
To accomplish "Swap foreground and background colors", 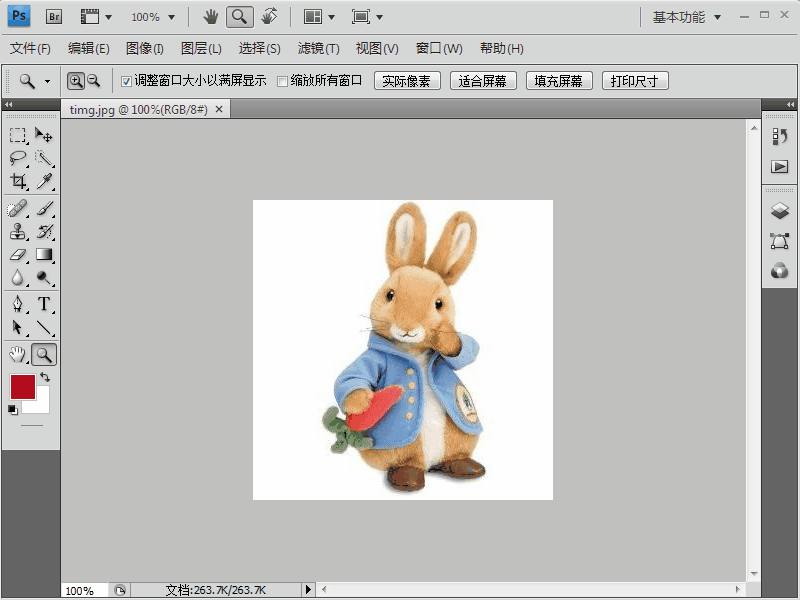I will 45,377.
